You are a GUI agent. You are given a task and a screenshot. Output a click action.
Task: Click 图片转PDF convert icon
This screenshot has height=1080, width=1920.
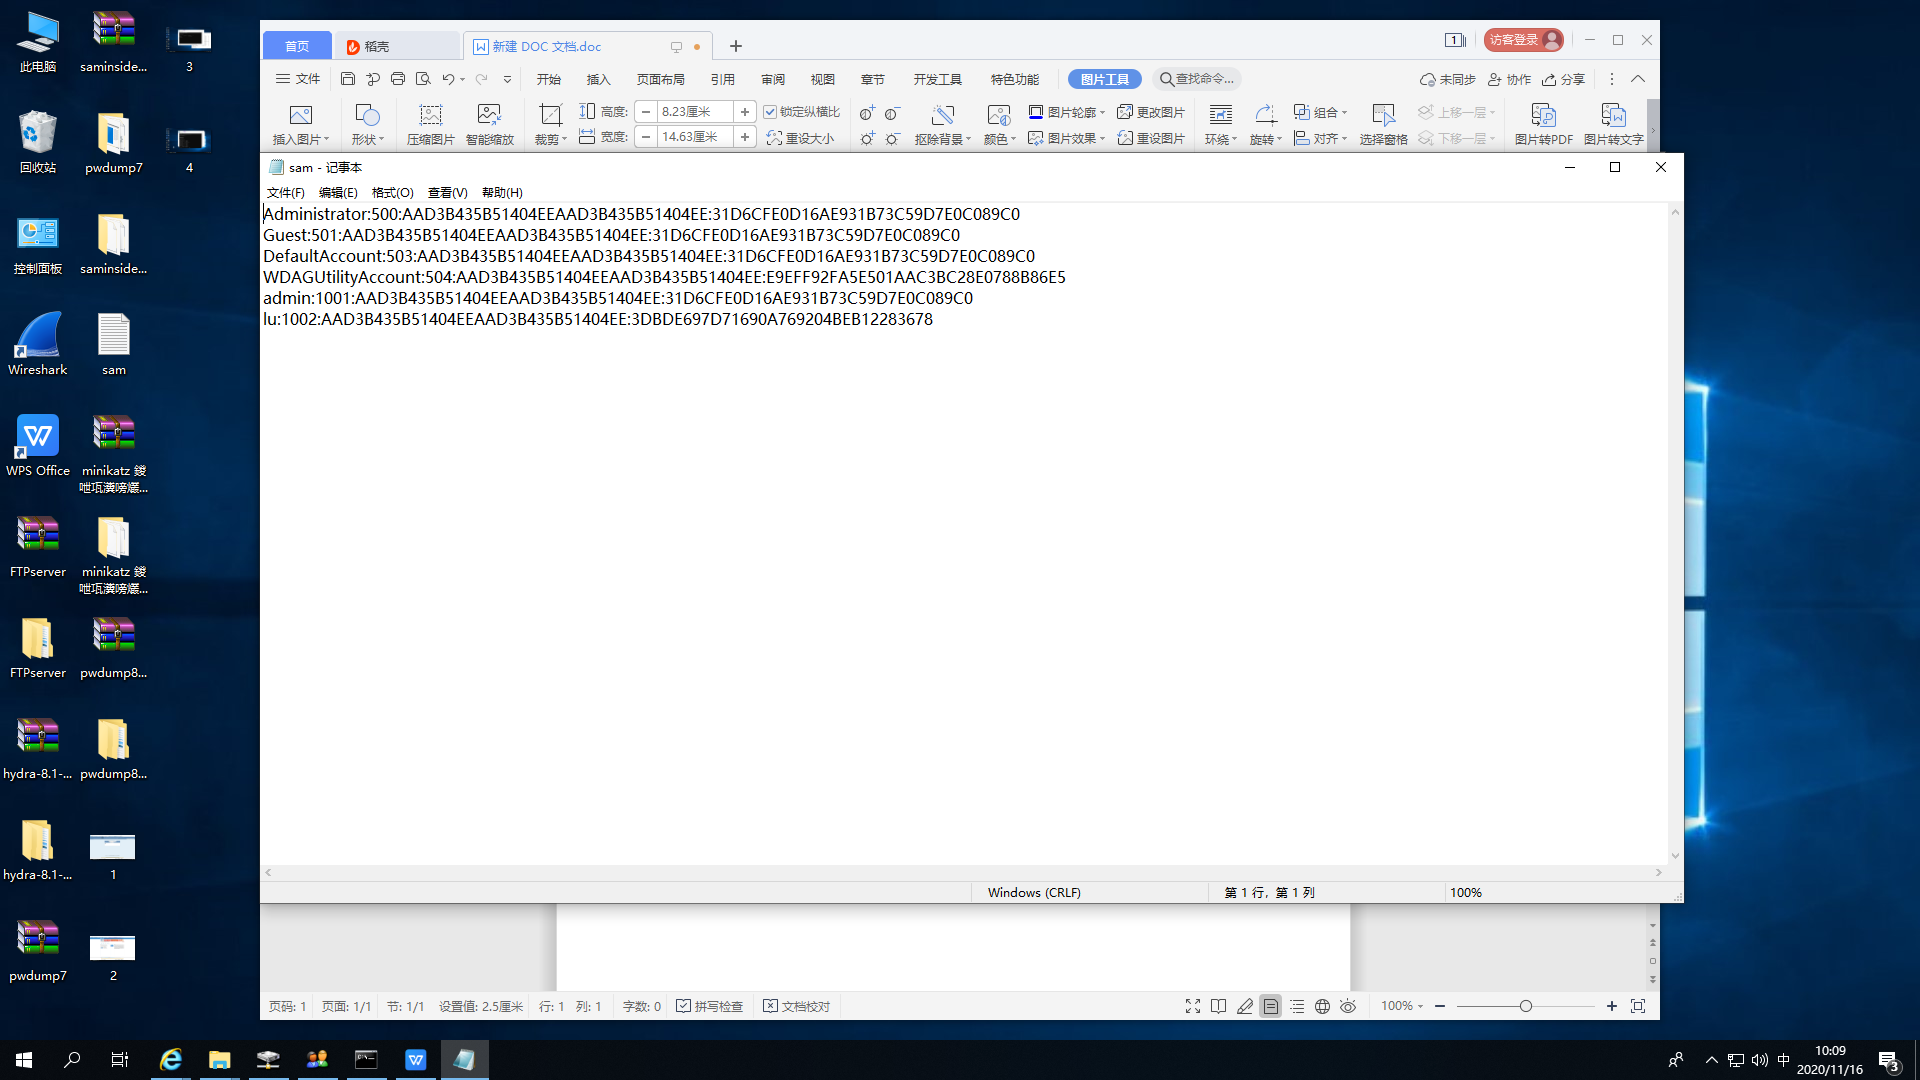tap(1543, 116)
